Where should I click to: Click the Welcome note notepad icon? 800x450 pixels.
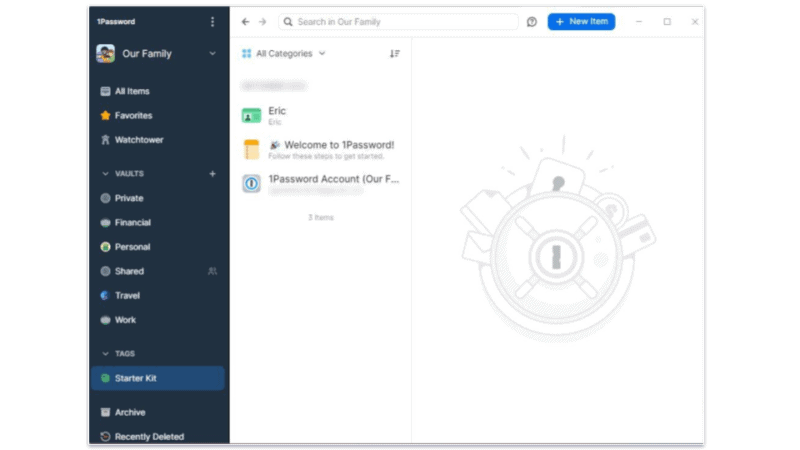pyautogui.click(x=252, y=149)
